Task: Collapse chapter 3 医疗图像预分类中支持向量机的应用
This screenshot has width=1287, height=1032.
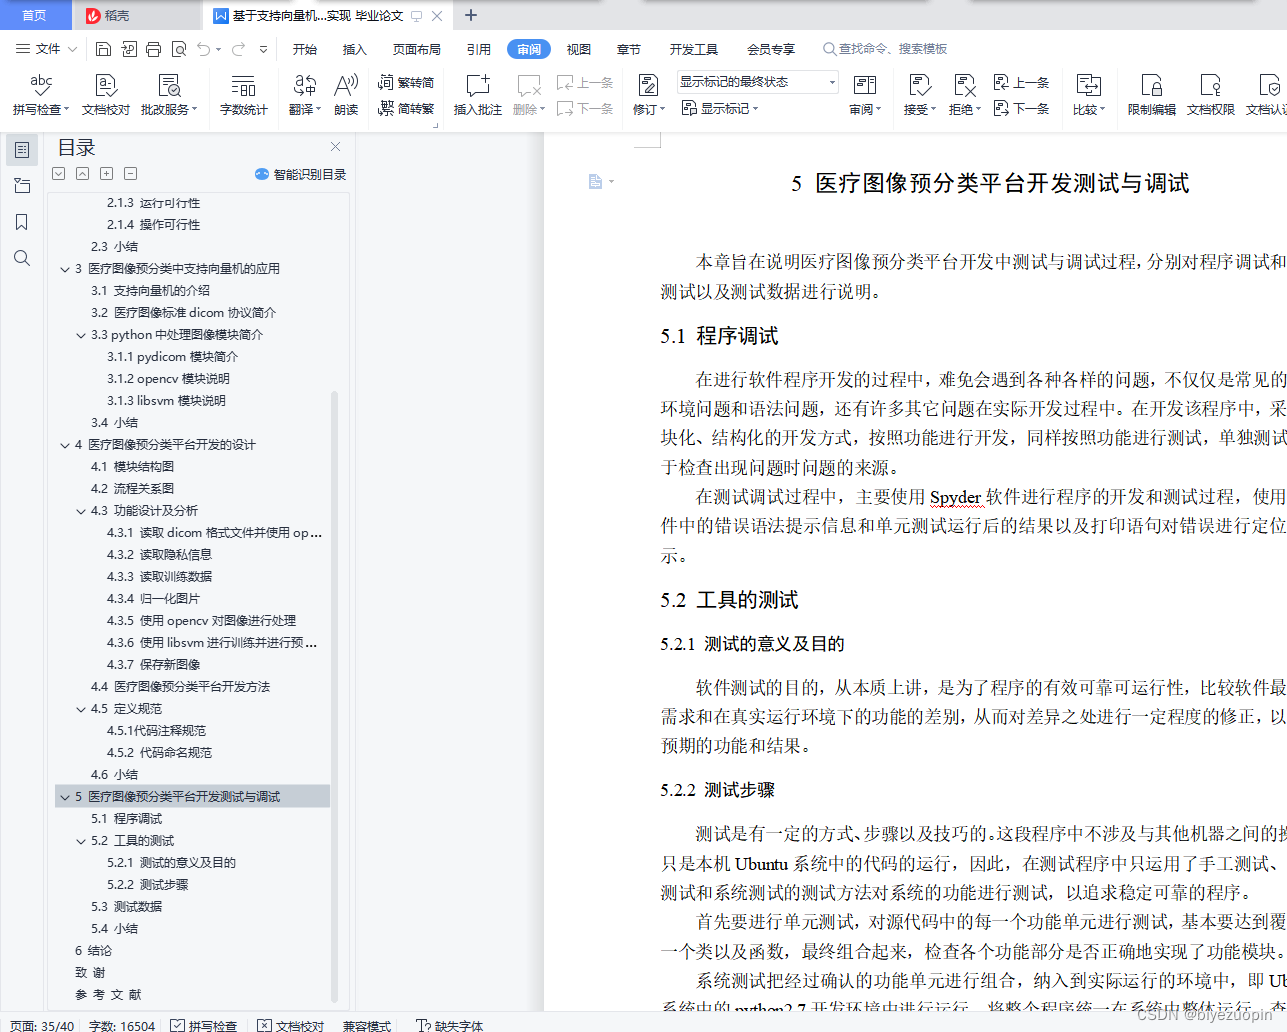Action: click(x=65, y=269)
